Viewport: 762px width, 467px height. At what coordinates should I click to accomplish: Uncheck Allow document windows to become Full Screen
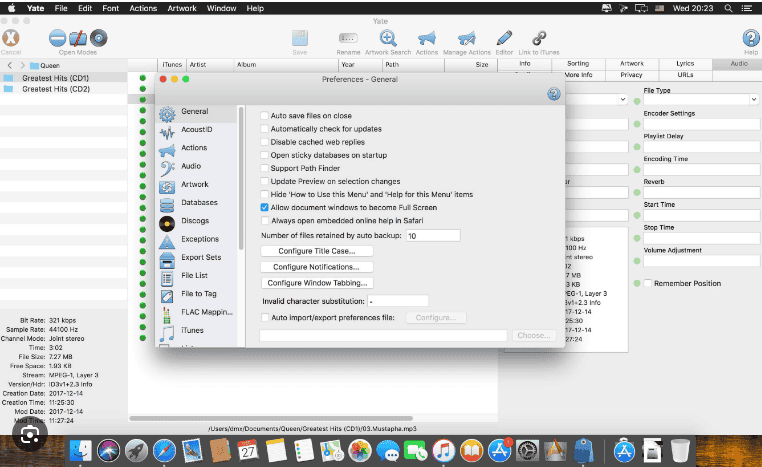point(264,208)
